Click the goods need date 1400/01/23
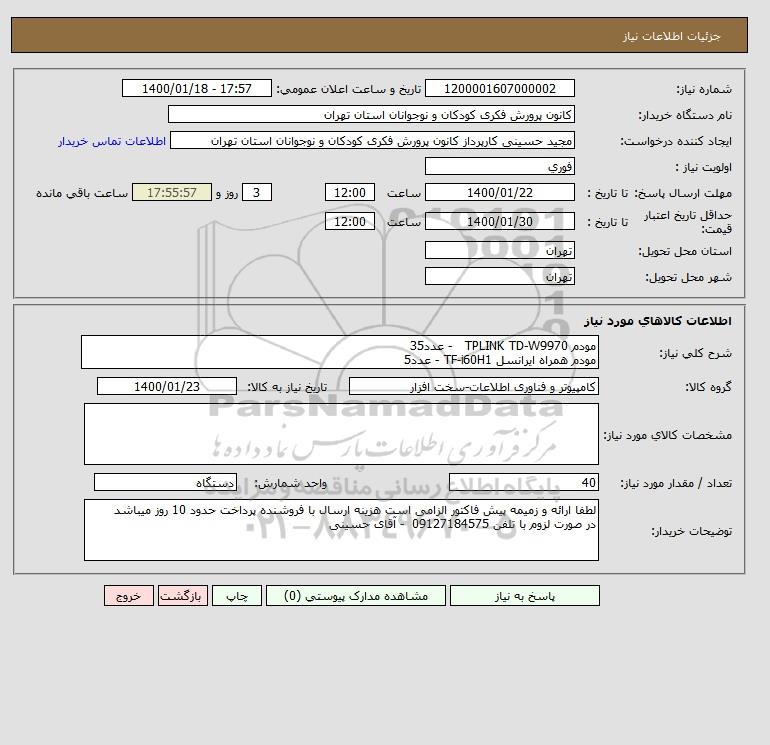This screenshot has width=770, height=745. [x=167, y=386]
